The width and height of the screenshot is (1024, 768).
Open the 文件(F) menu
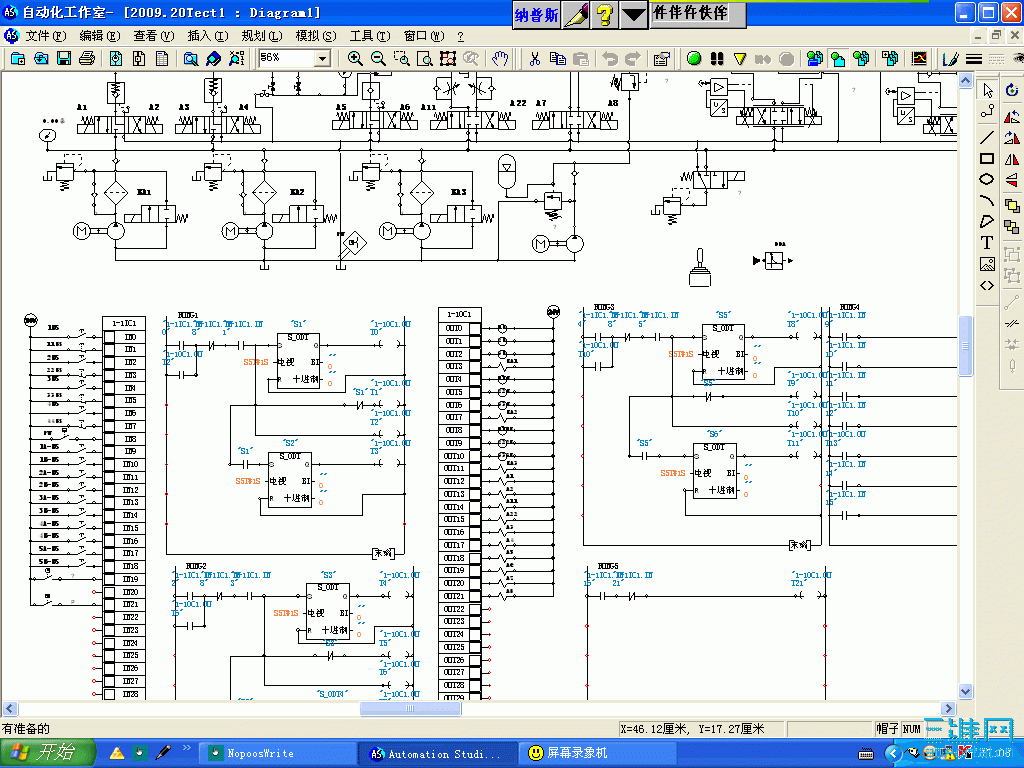pyautogui.click(x=46, y=36)
